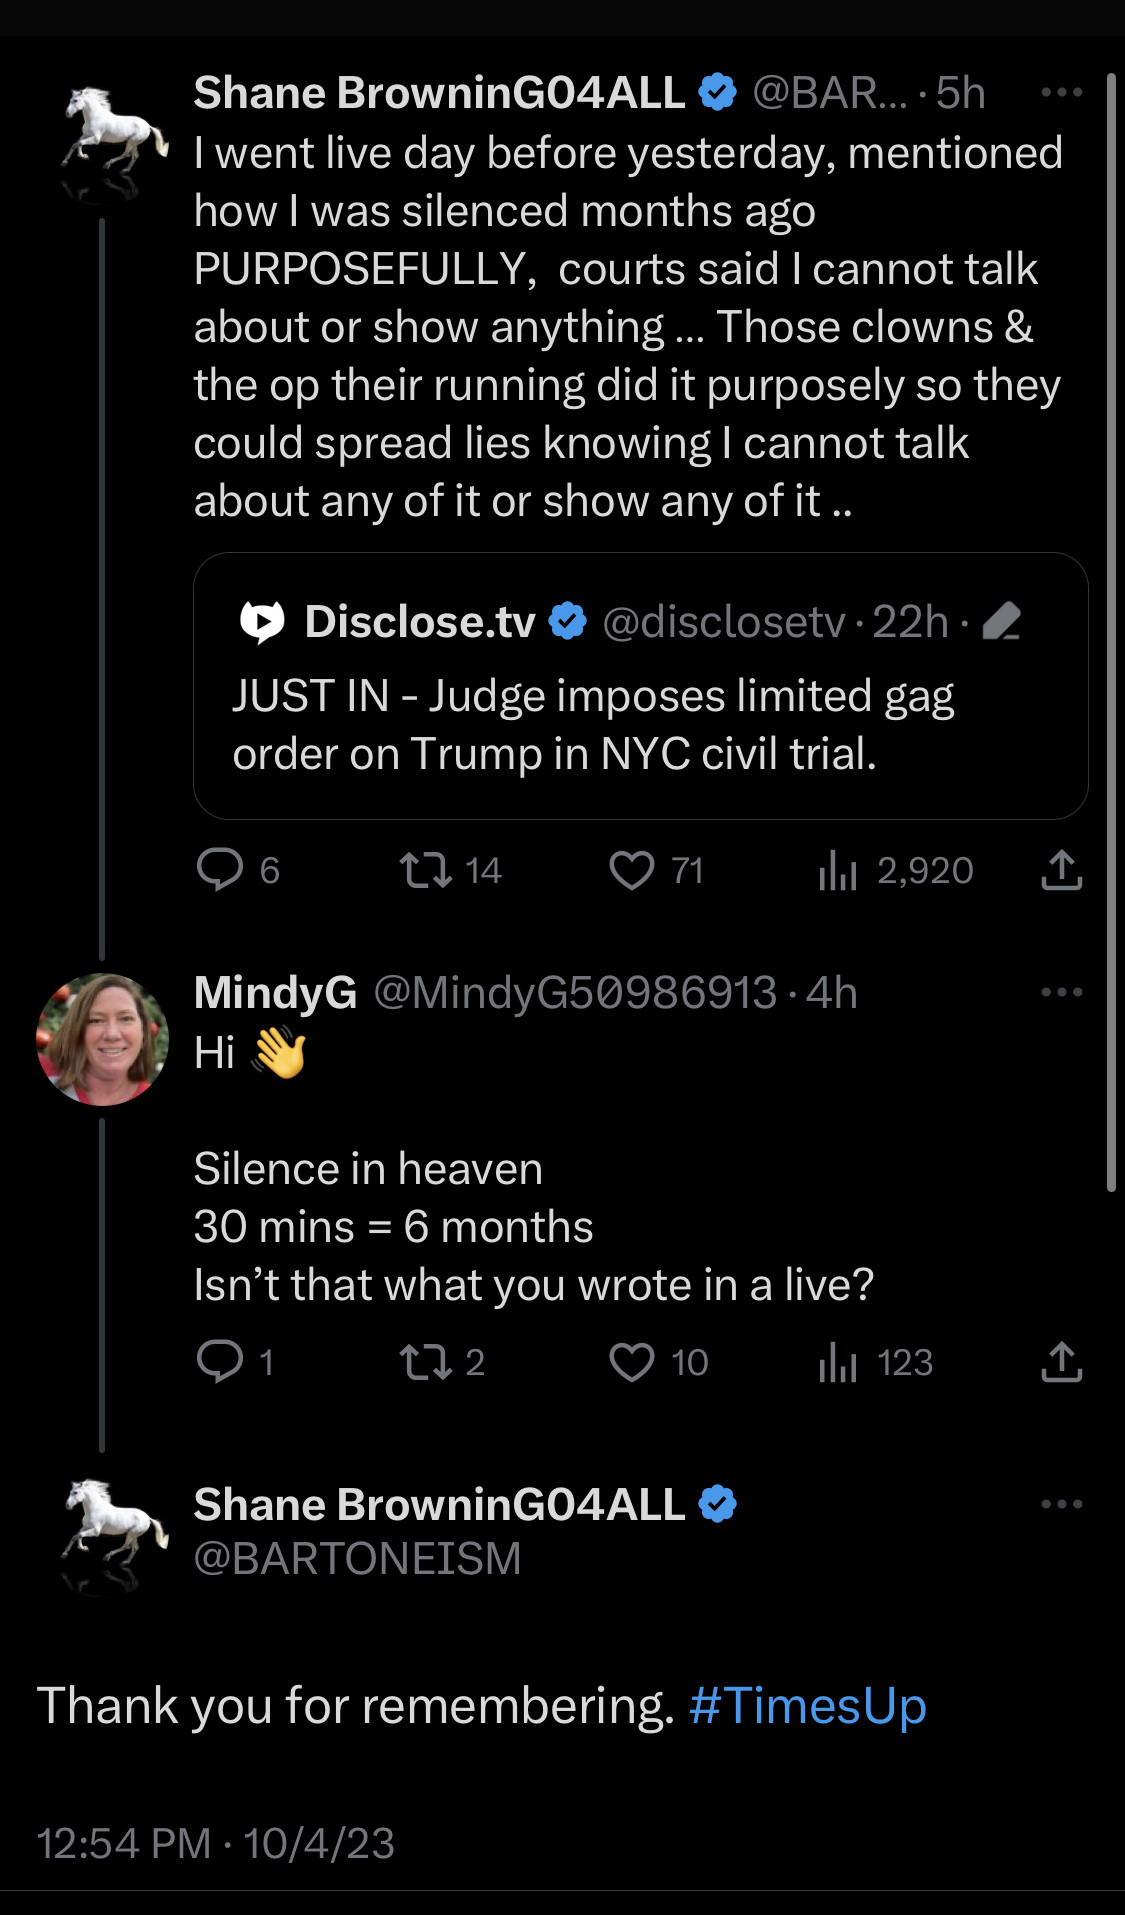
Task: Like the top tweet with 71 likes
Action: click(632, 870)
